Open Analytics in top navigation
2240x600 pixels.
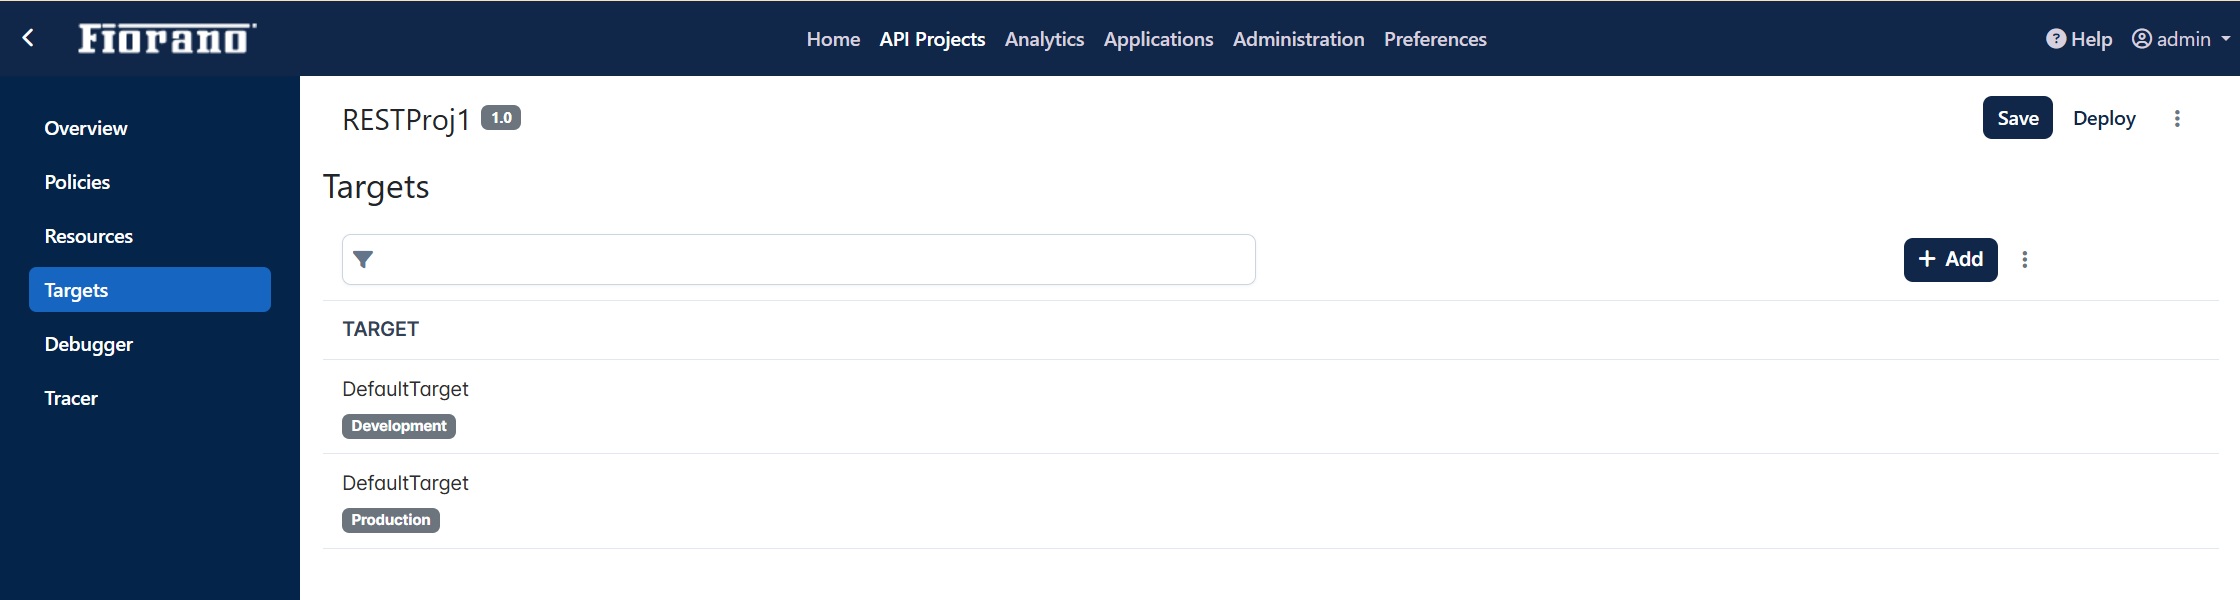point(1044,39)
